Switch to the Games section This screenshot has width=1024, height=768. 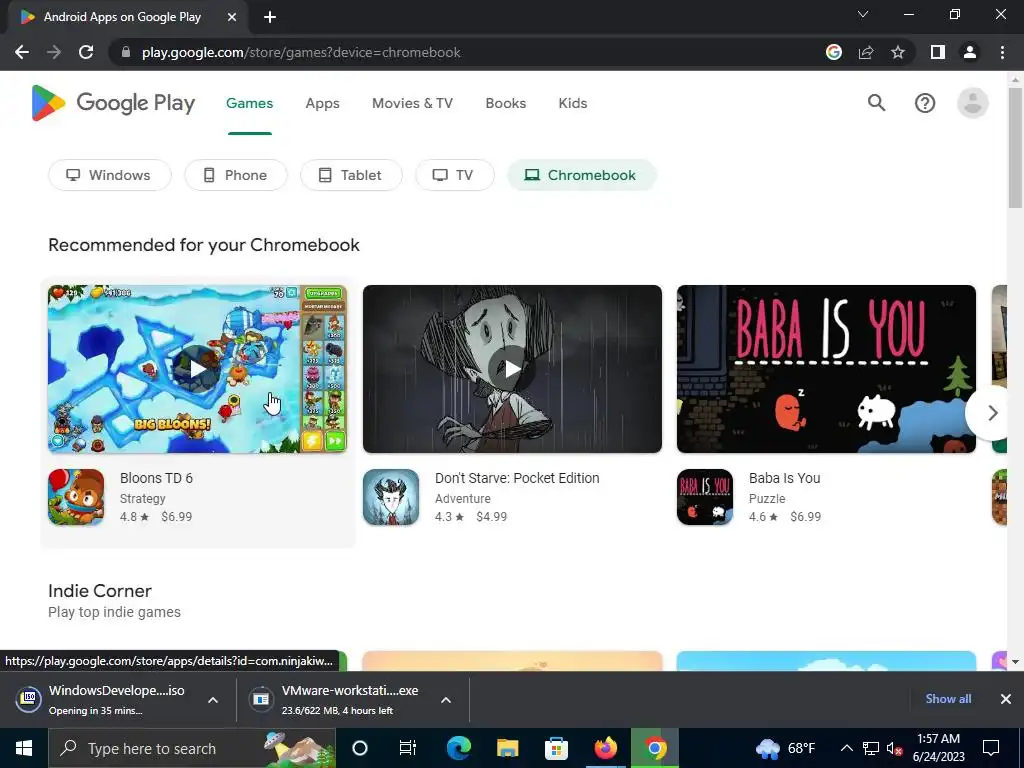pyautogui.click(x=249, y=103)
